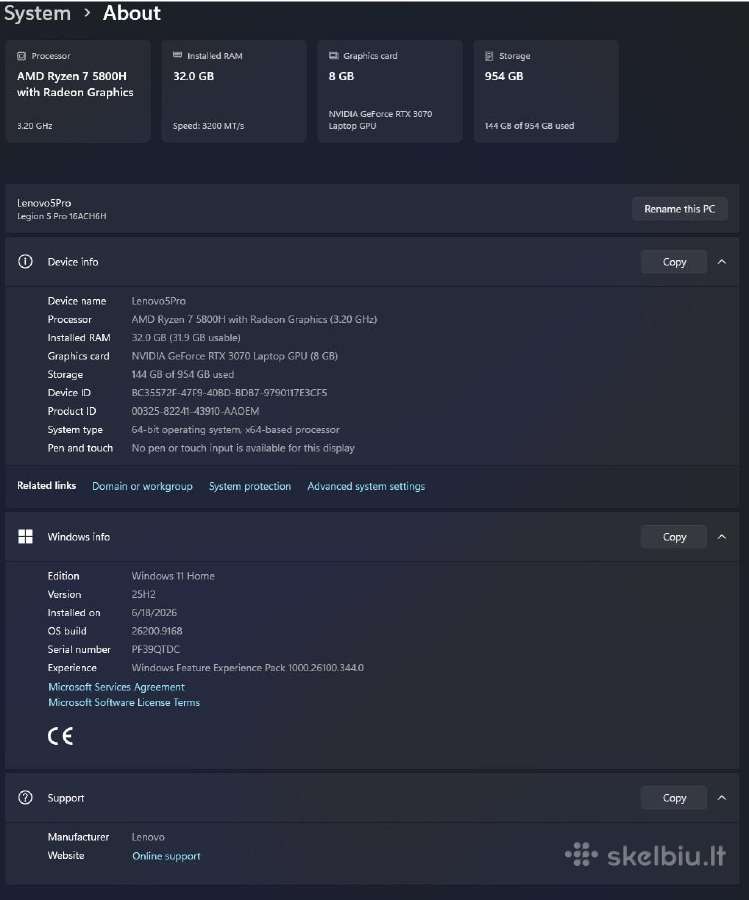
Task: Select the Product ID value 00325-82241
Action: tap(195, 411)
